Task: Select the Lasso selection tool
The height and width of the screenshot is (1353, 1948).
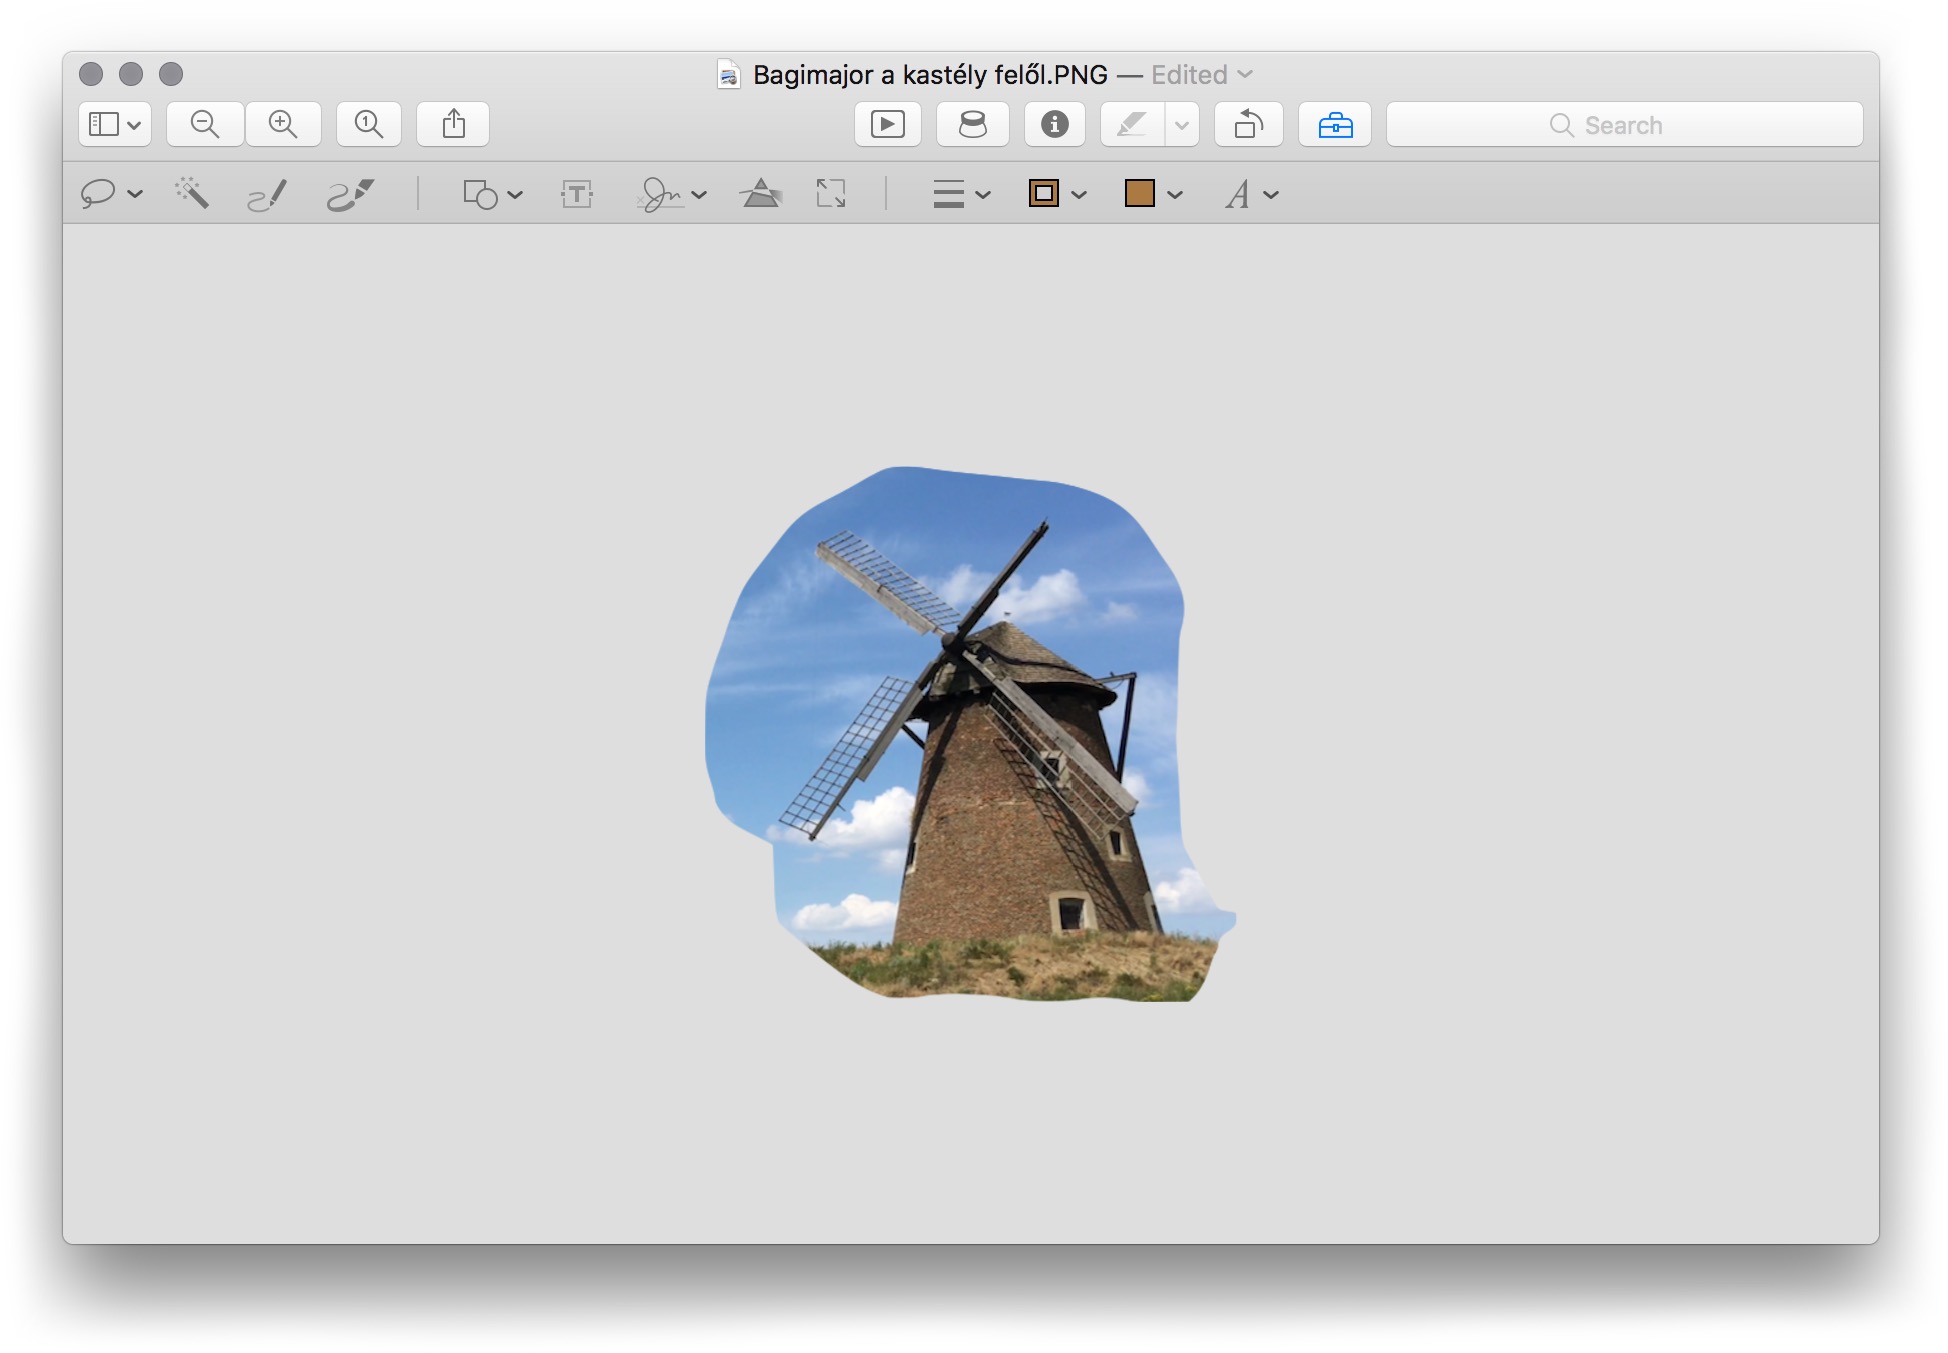Action: 98,194
